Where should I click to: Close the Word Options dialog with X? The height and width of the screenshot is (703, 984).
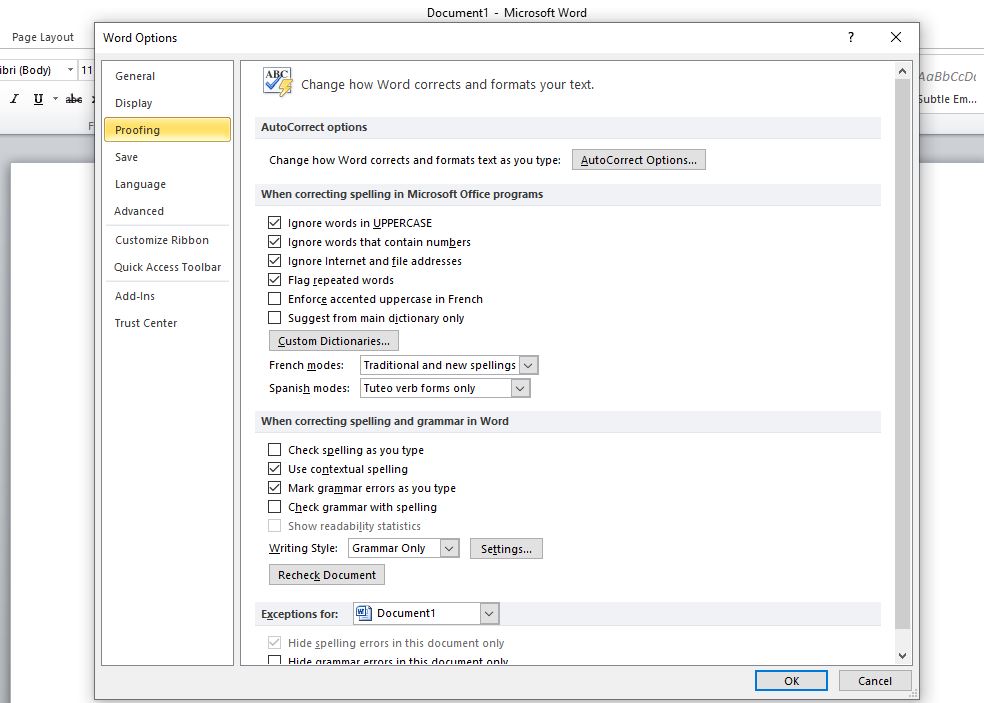(896, 37)
